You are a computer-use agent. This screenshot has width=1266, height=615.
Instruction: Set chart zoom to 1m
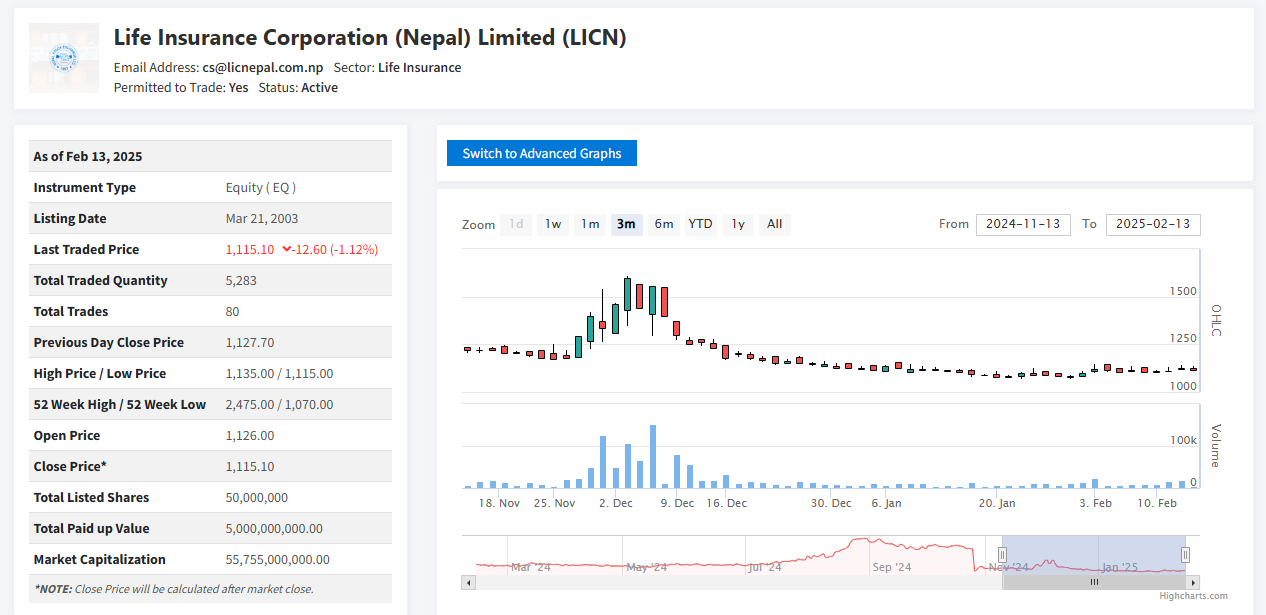point(590,224)
